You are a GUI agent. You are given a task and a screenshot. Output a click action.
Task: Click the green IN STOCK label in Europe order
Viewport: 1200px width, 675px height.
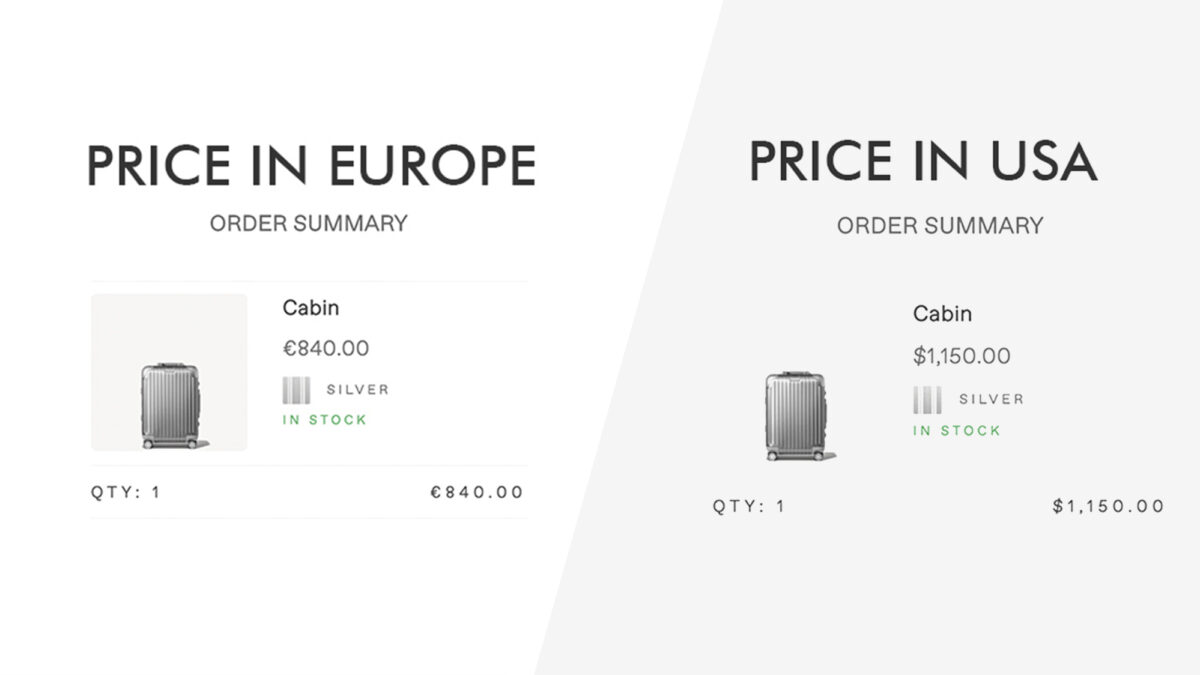point(325,420)
